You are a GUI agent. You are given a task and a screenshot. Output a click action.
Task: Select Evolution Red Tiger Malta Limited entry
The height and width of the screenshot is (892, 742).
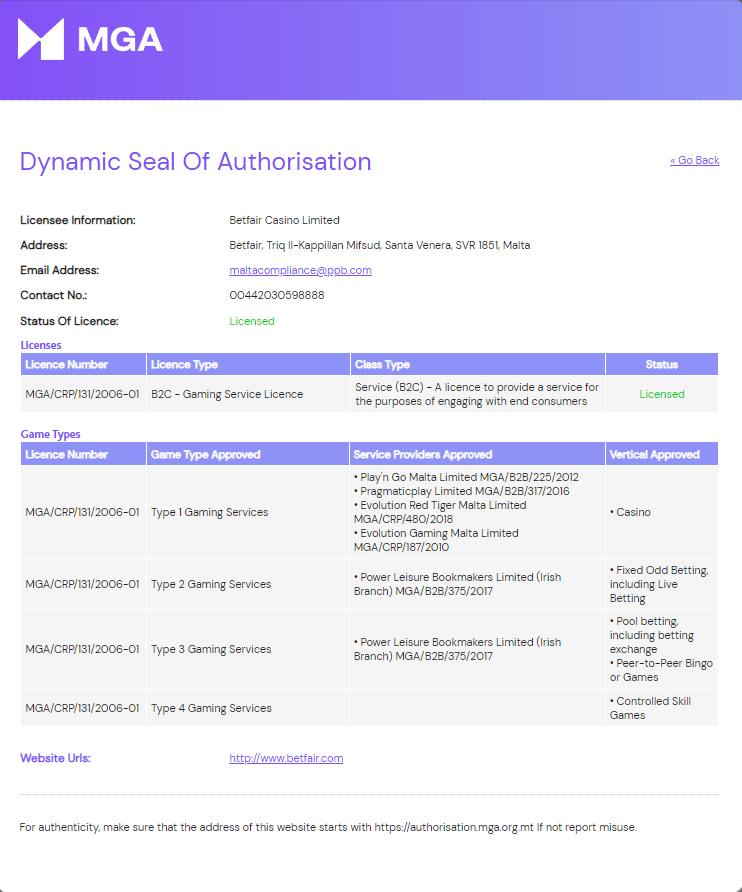[440, 512]
